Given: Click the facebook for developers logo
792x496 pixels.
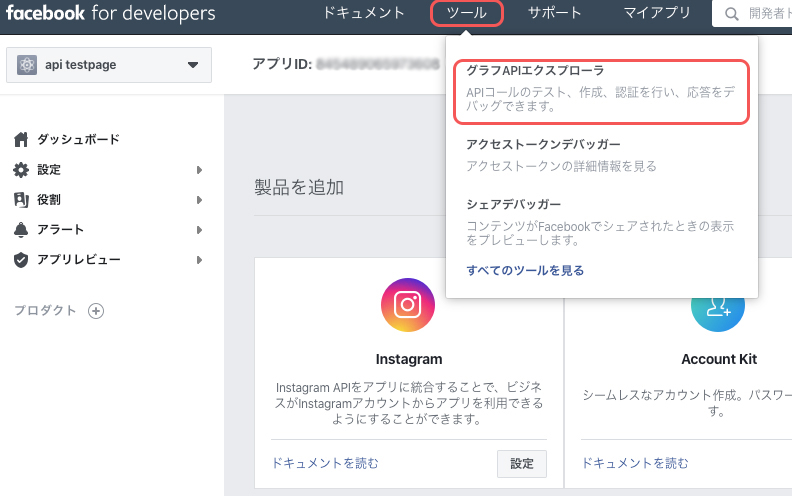Looking at the screenshot, I should coord(111,13).
